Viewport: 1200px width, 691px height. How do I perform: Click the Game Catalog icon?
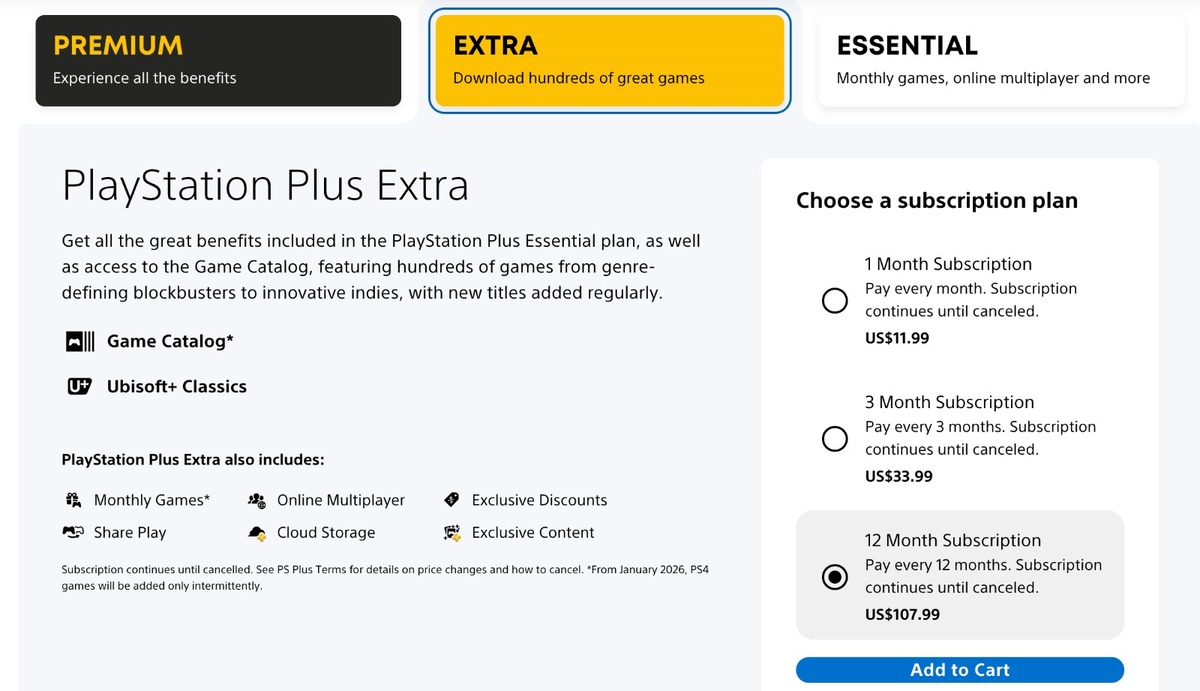pos(80,342)
